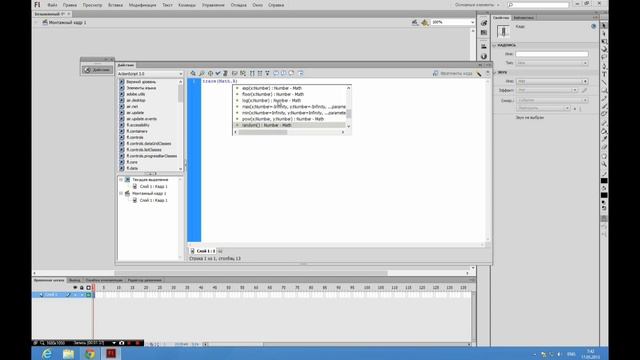
Task: Select the fl.core package
Action: click(132, 162)
